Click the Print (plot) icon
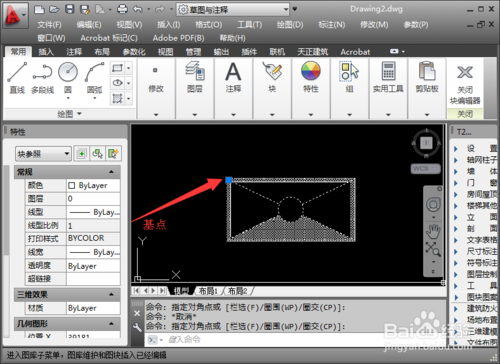Image resolution: width=500 pixels, height=364 pixels. tap(122, 9)
